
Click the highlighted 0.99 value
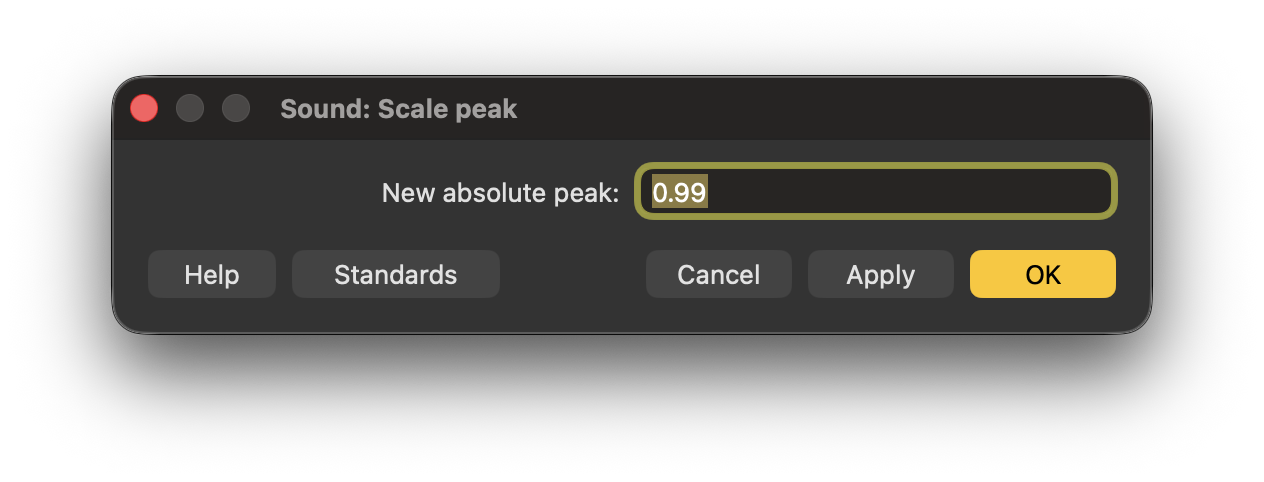coord(680,191)
